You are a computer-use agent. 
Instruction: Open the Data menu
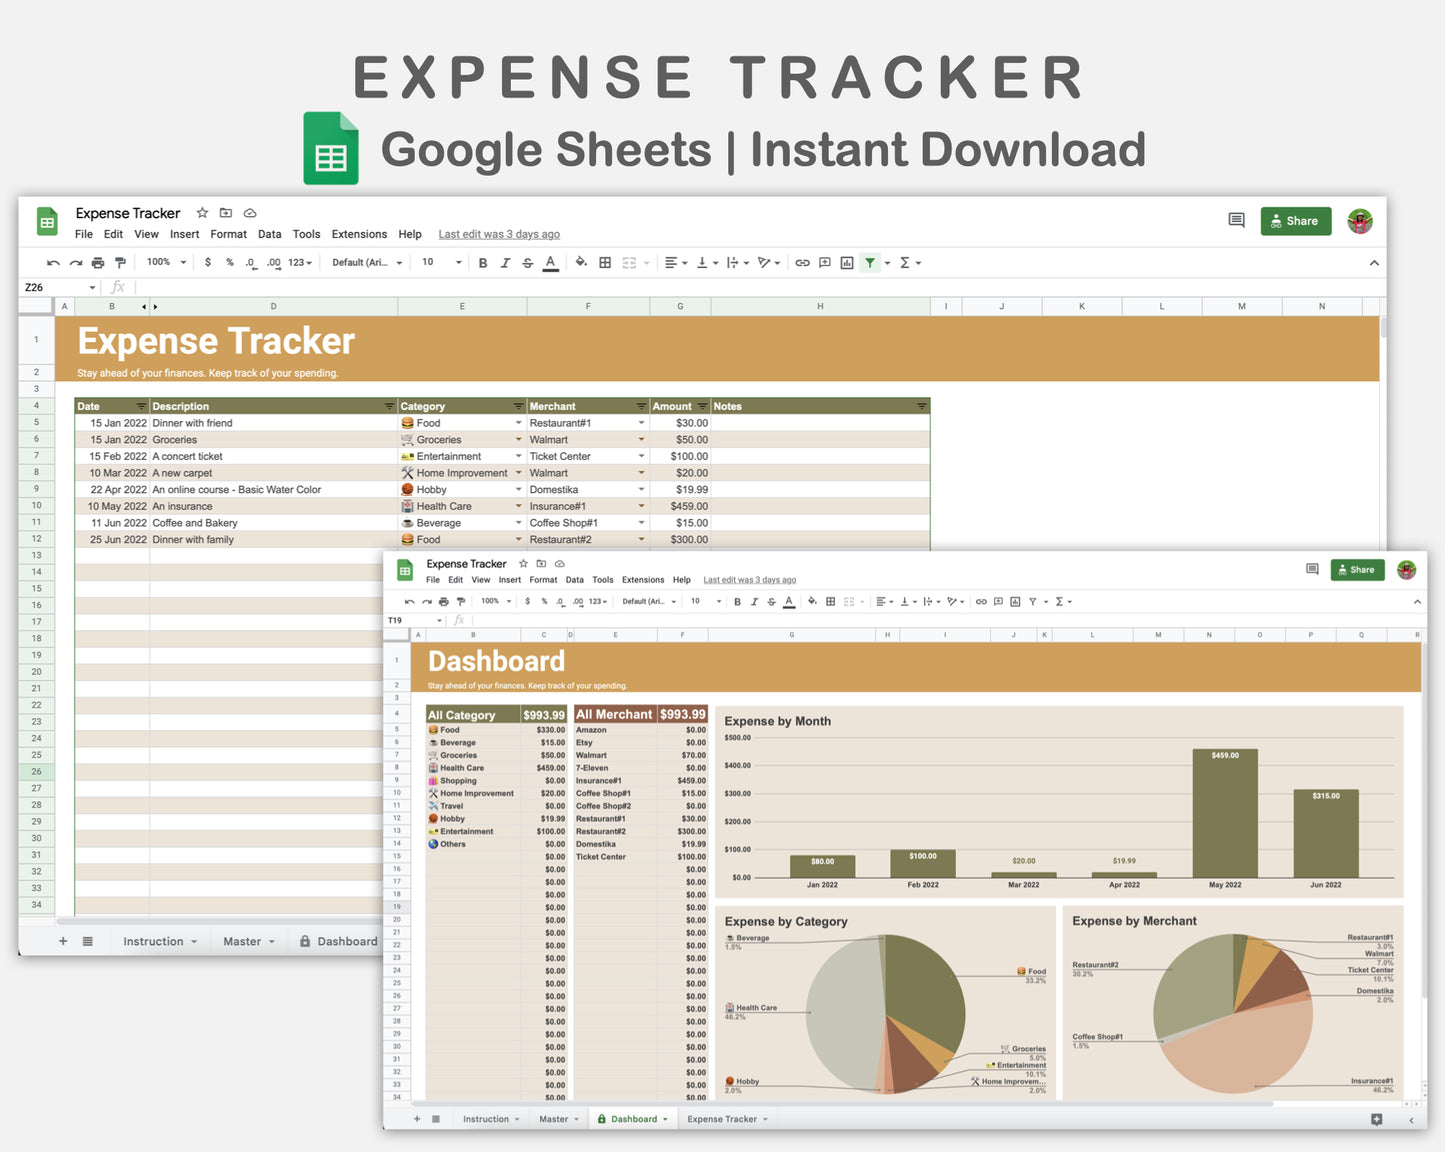(x=269, y=234)
